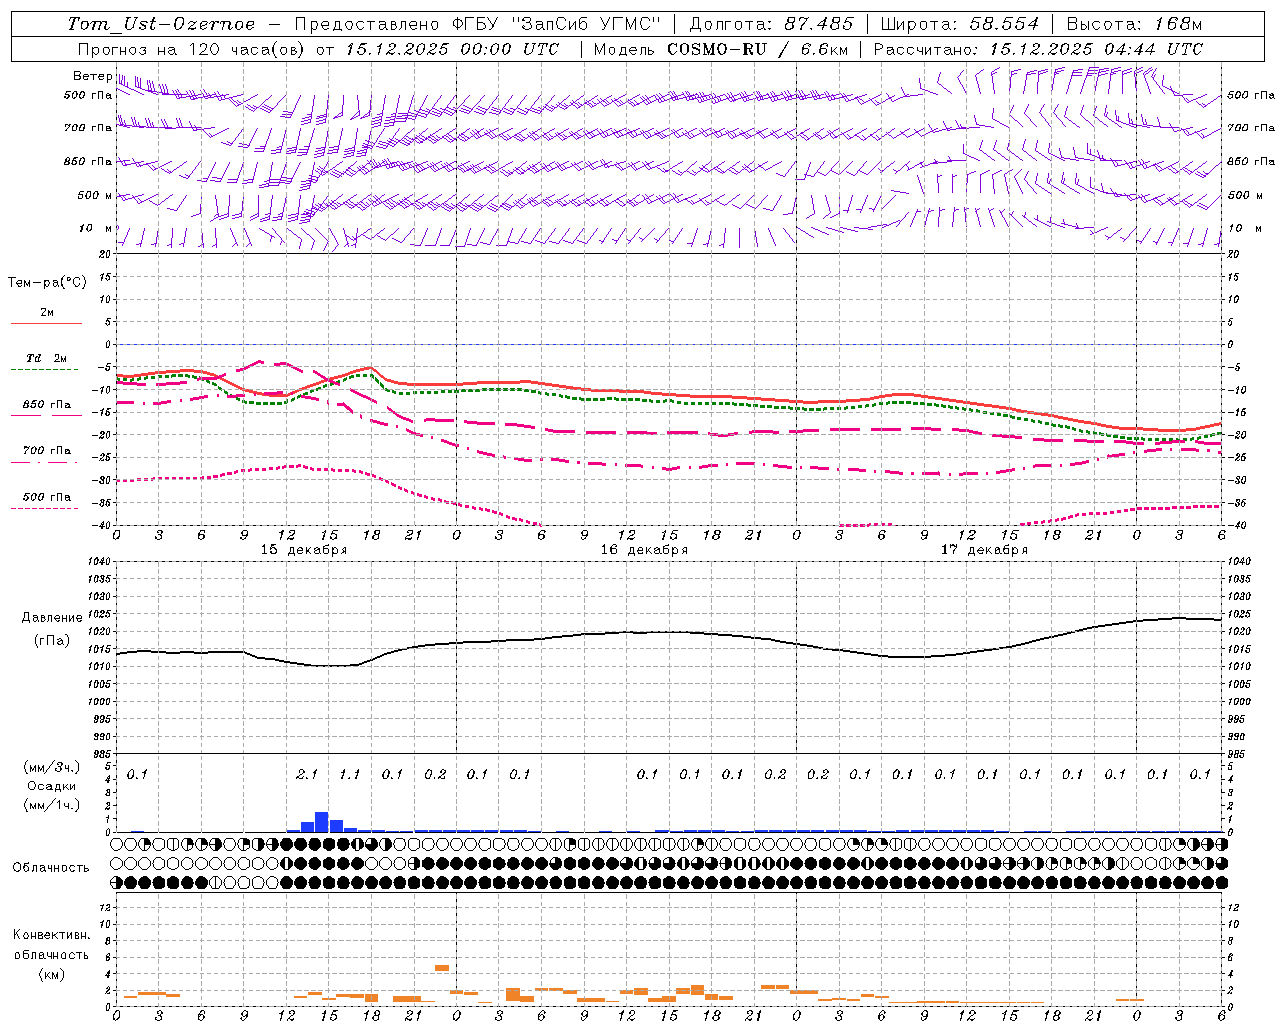Viewport: 1280px width, 1024px height.
Task: Click the precipitation value "2.1"
Action: click(x=307, y=774)
